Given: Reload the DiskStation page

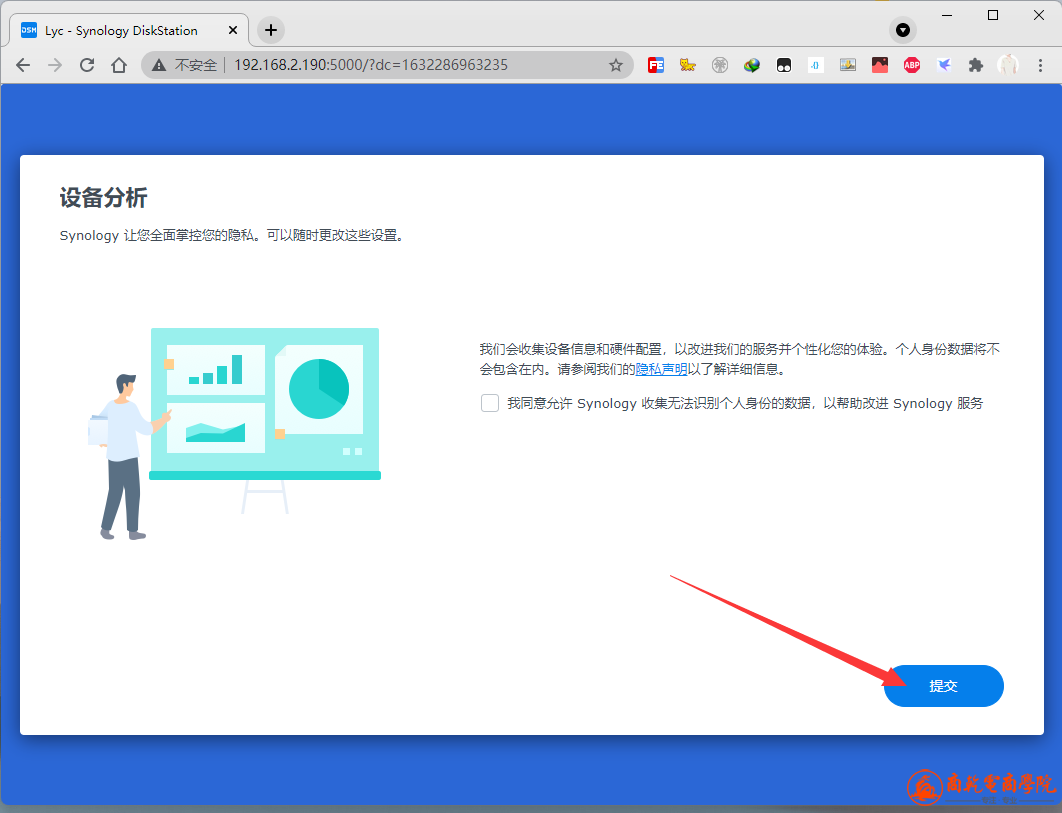Looking at the screenshot, I should 87,65.
